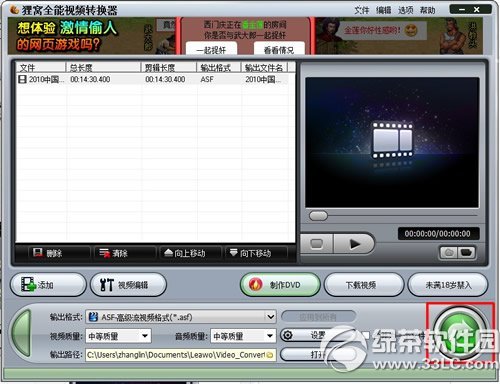Click the 狸窝 app logo icon
500x384 pixels.
click(14, 10)
